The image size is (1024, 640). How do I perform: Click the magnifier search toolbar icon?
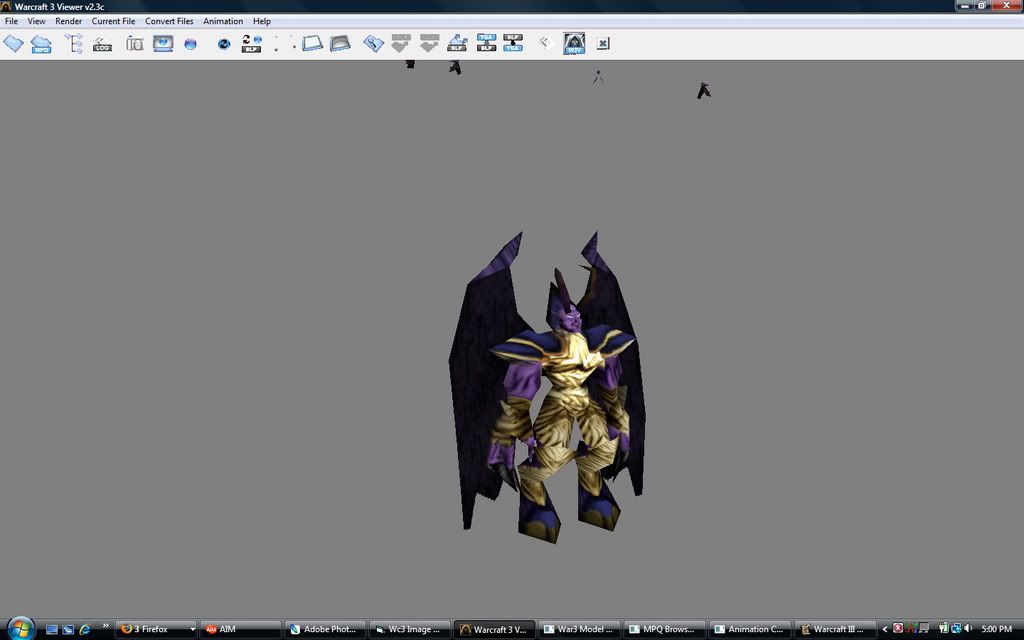[x=374, y=44]
